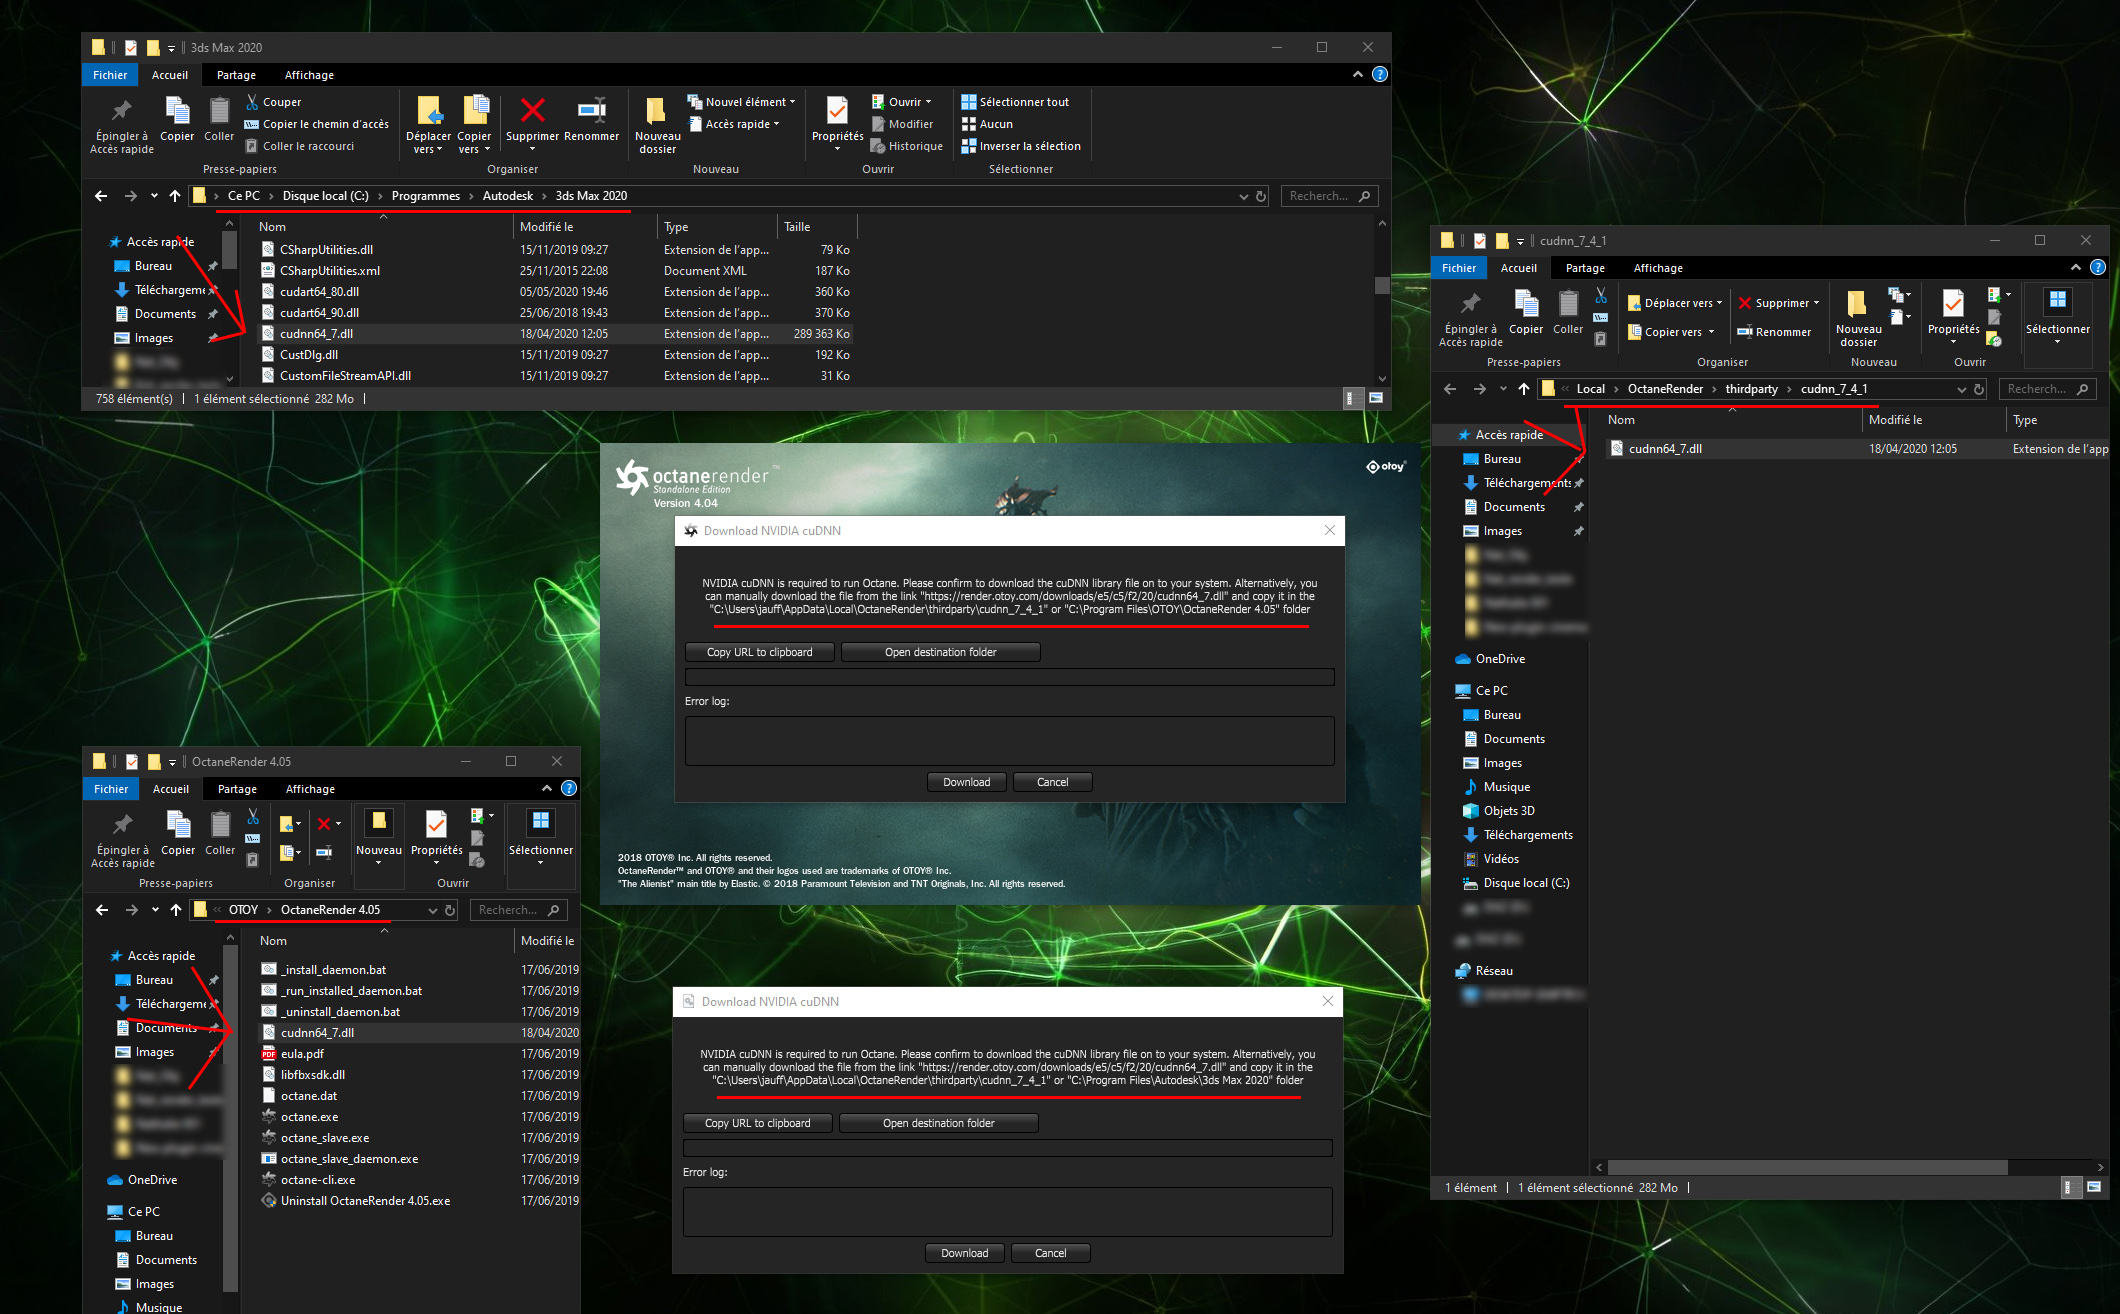Switch to large icons view in cudnn_7_4_1 status bar
The height and width of the screenshot is (1314, 2120).
[x=2094, y=1187]
